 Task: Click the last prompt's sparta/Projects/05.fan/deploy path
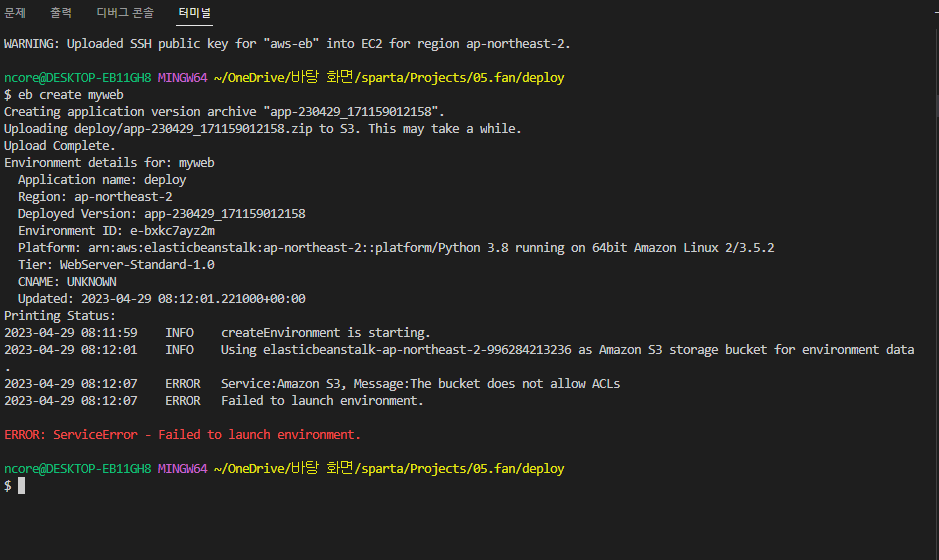click(463, 468)
